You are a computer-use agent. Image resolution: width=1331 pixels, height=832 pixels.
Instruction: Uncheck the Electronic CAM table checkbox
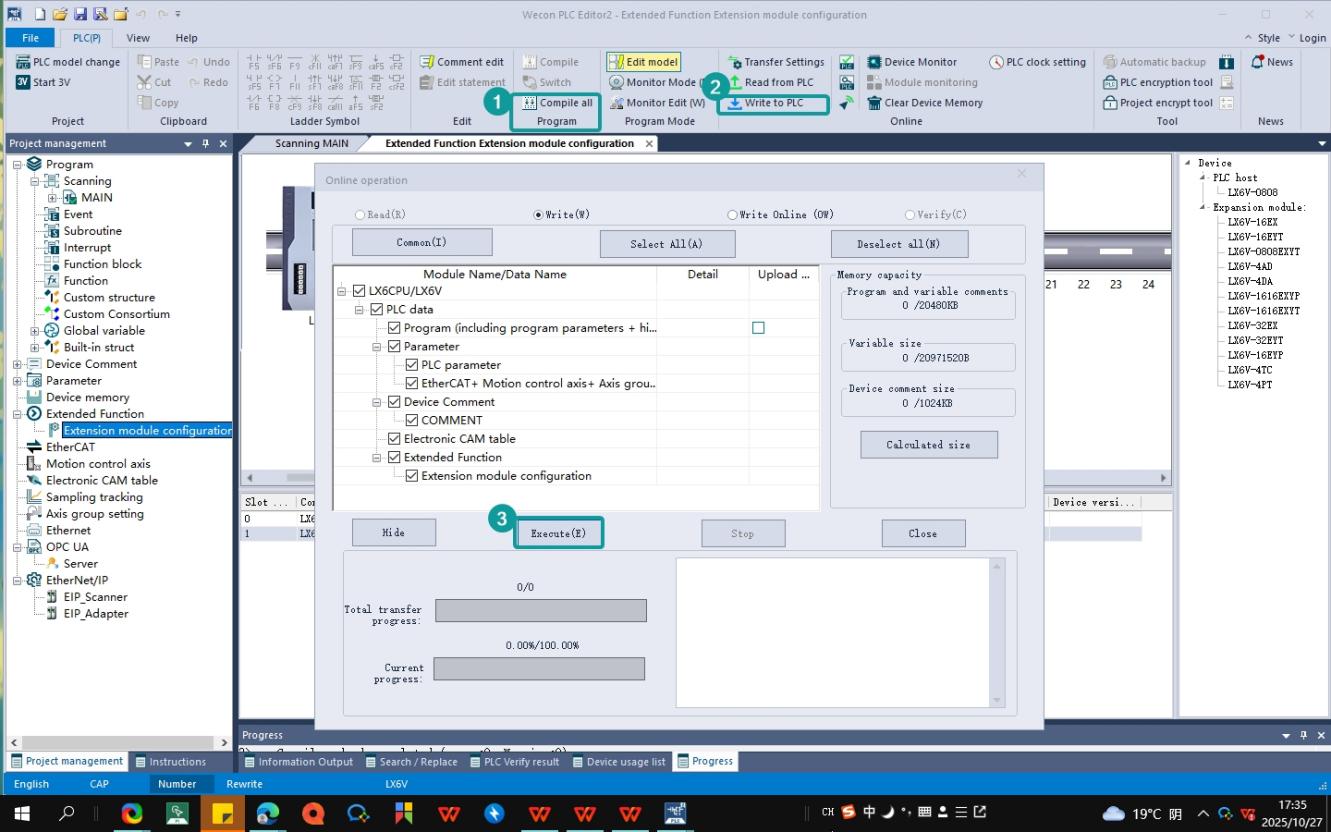click(394, 439)
